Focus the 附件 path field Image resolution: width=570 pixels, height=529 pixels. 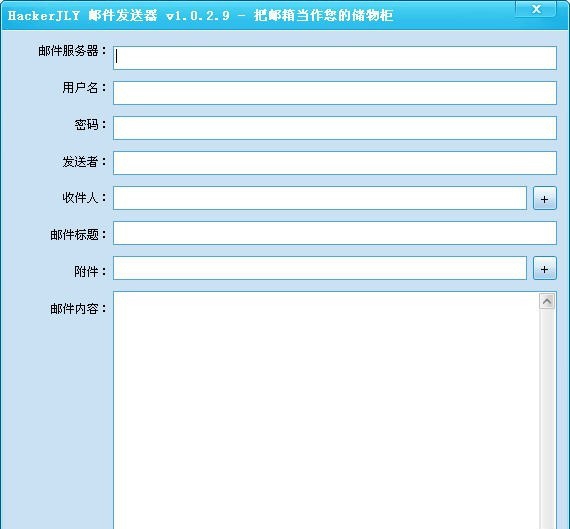pos(320,268)
